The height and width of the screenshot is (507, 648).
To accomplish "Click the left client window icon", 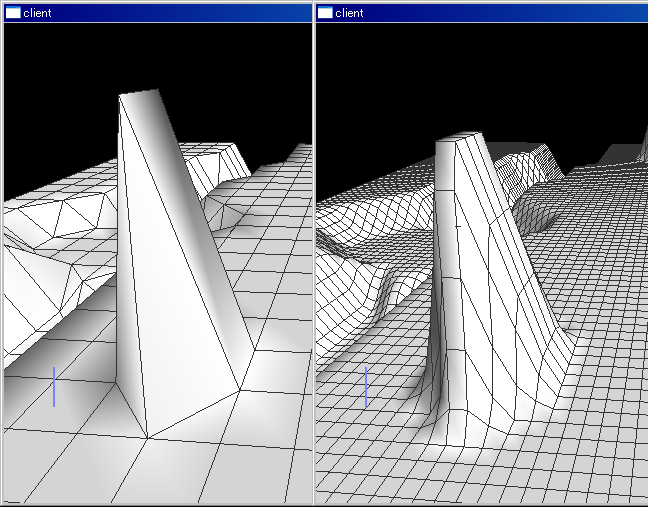I will coord(13,13).
